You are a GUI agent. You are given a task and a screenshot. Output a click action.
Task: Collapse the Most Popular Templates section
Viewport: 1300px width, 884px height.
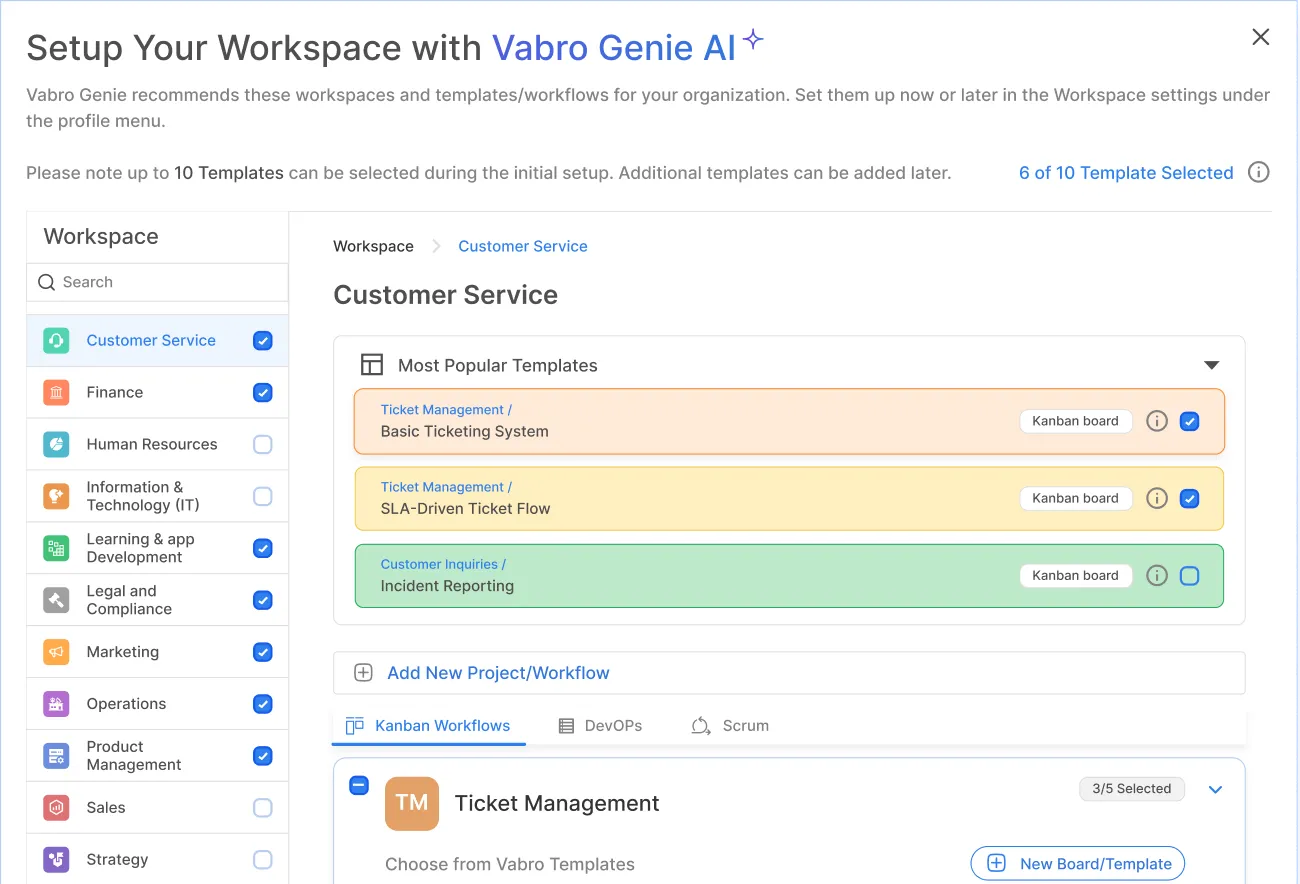[1211, 366]
